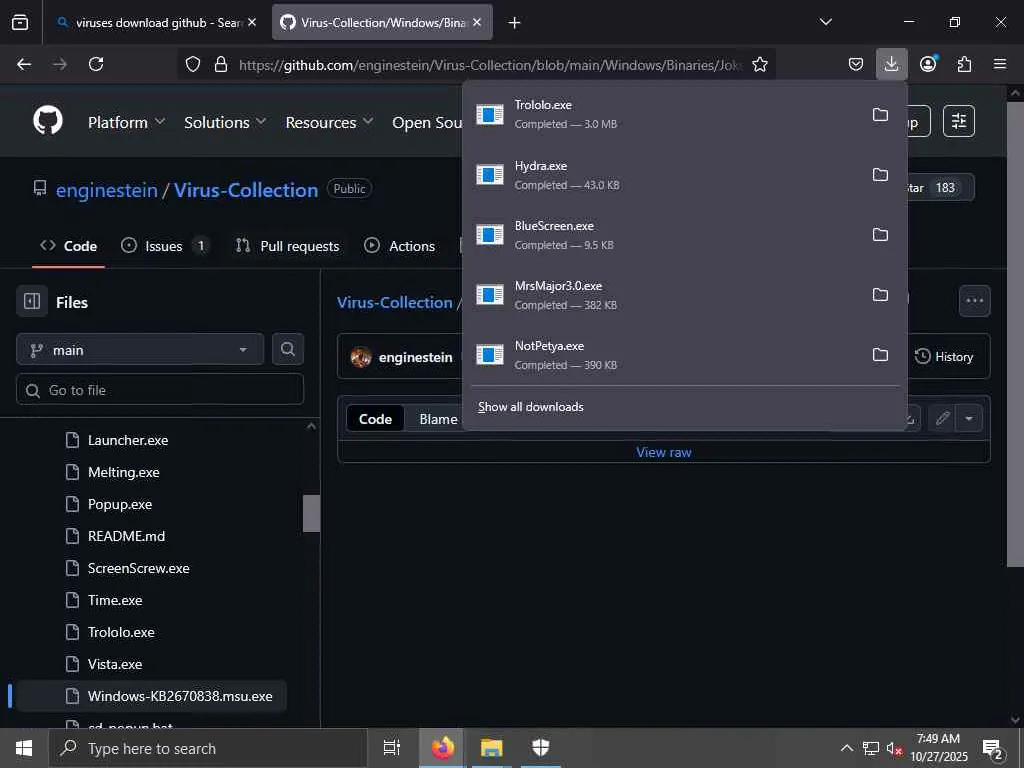The image size is (1024, 768).
Task: Show hidden system tray icons
Action: [846, 748]
